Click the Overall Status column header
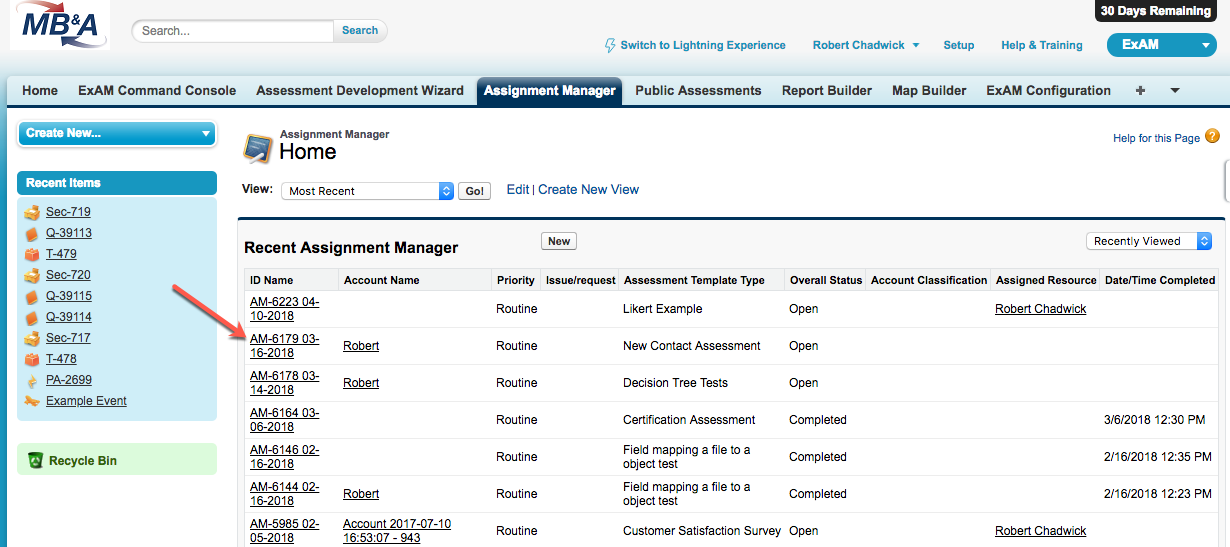Viewport: 1230px width, 547px height. [826, 280]
